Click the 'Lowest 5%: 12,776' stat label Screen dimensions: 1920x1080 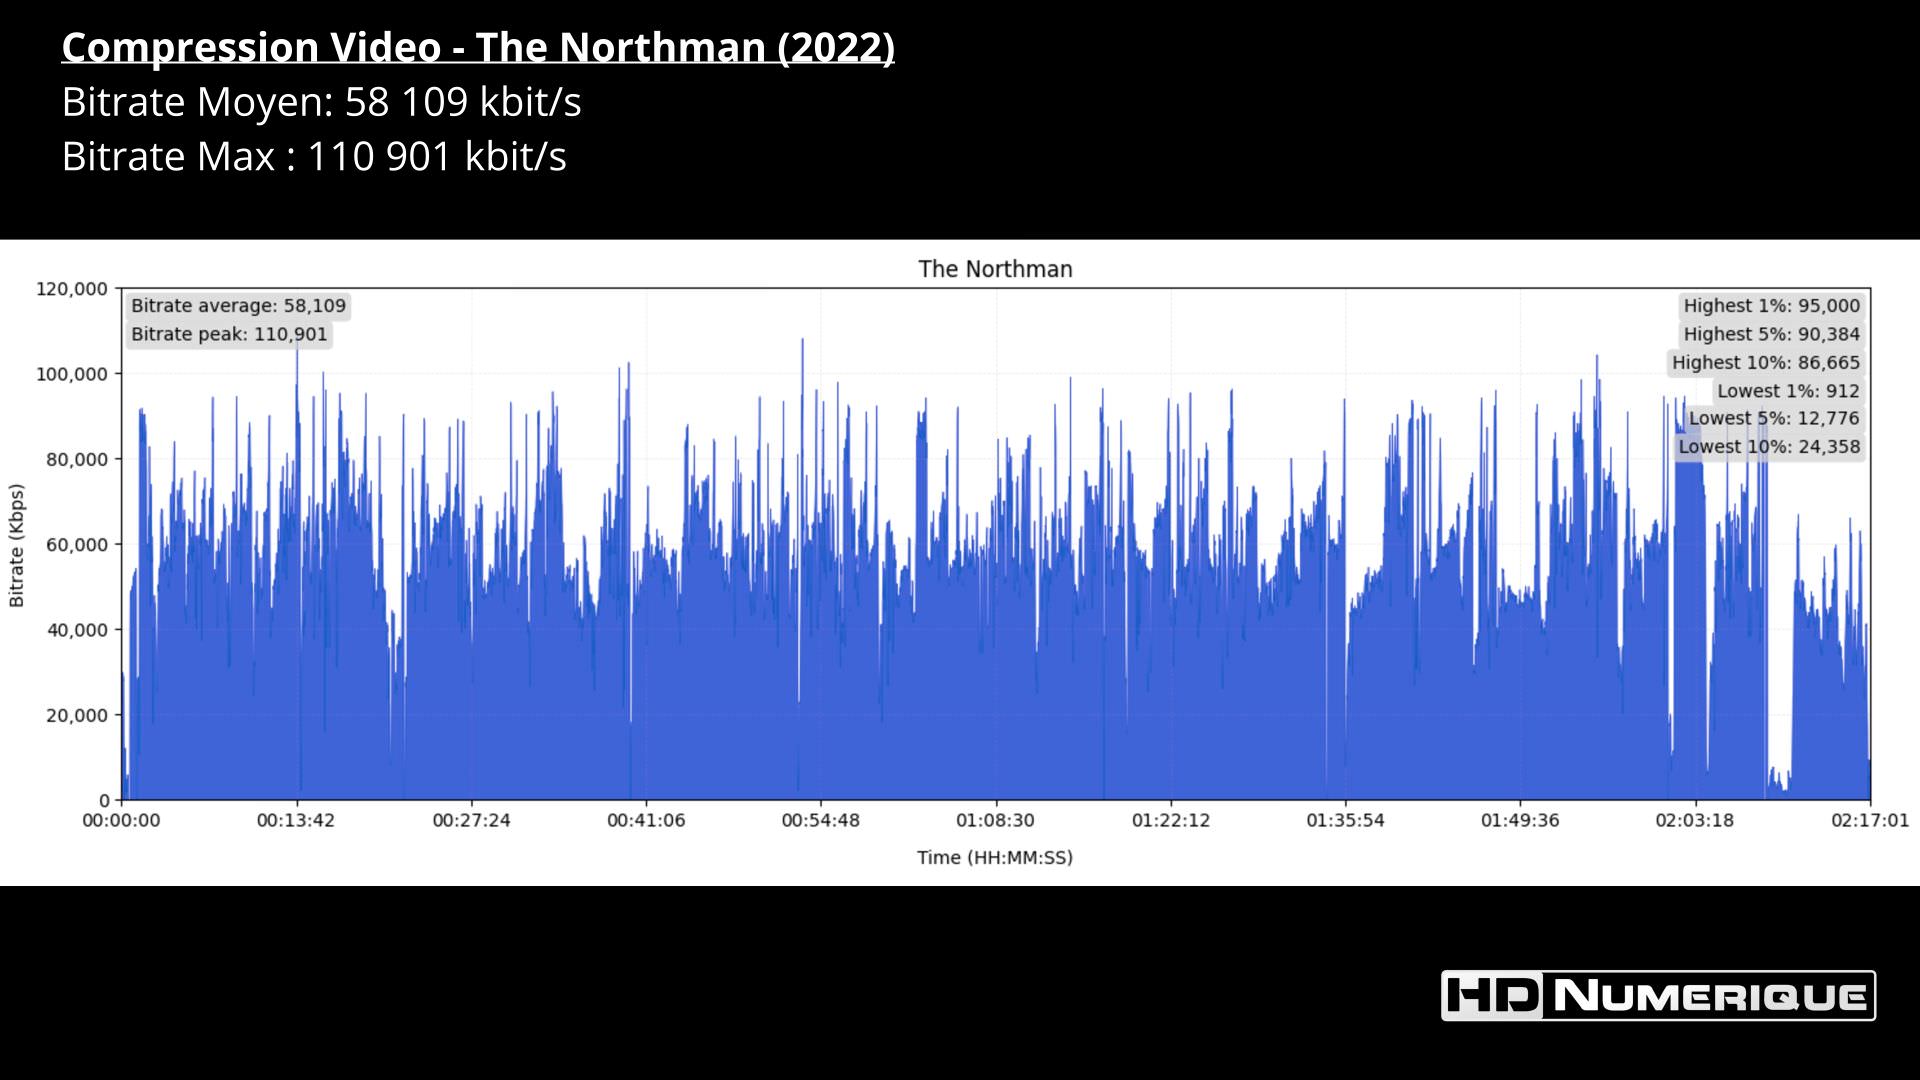1774,418
